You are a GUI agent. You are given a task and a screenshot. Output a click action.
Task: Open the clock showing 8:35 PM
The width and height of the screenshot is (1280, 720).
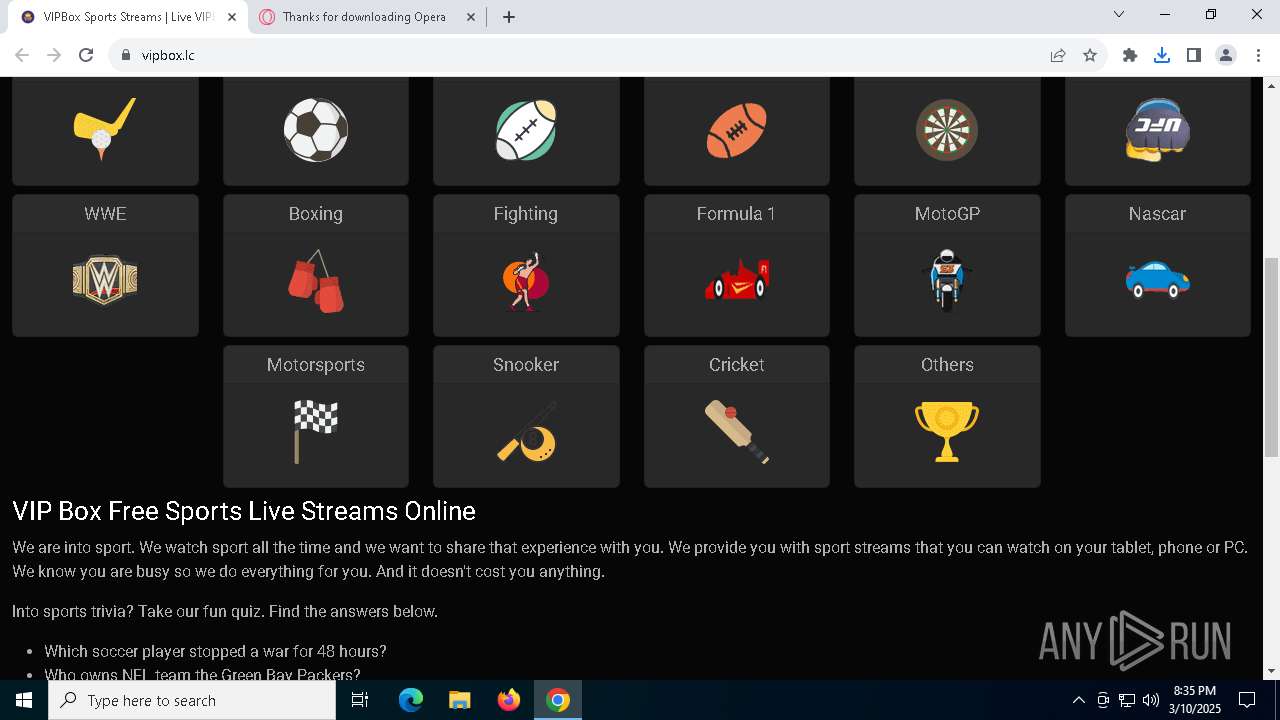tap(1194, 700)
